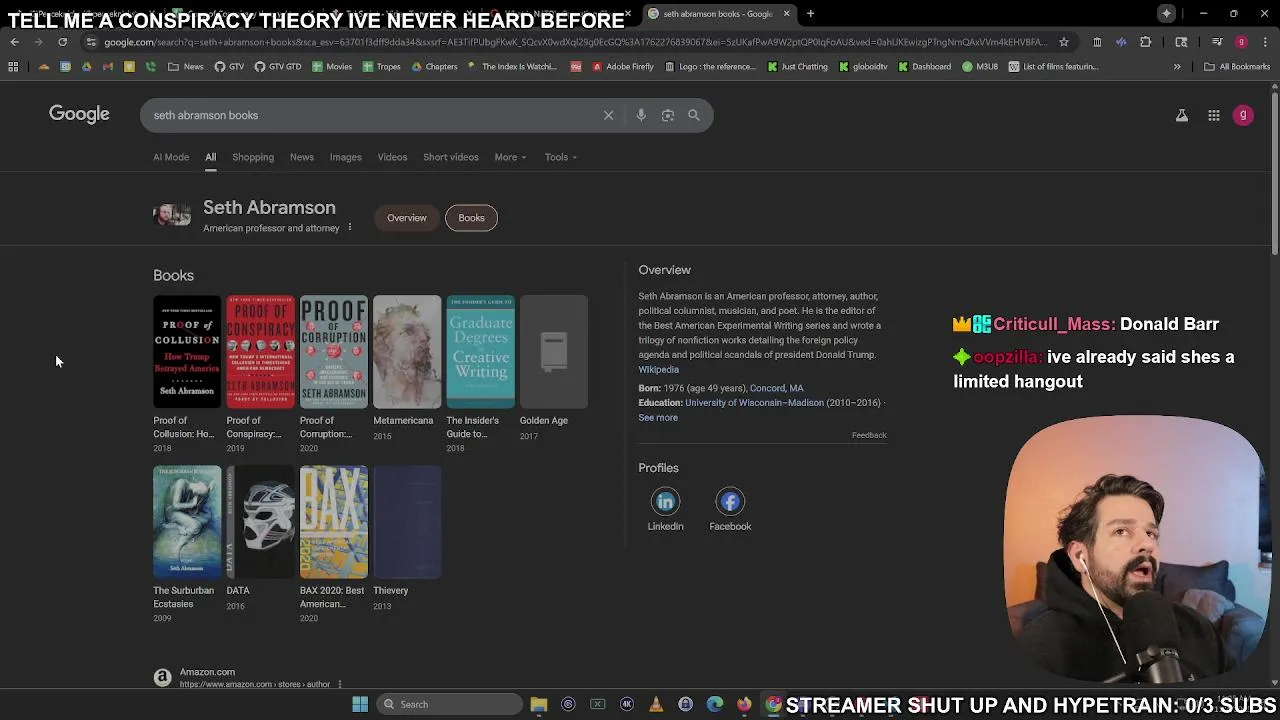Open options menu for the Amazon.com result

(x=340, y=684)
